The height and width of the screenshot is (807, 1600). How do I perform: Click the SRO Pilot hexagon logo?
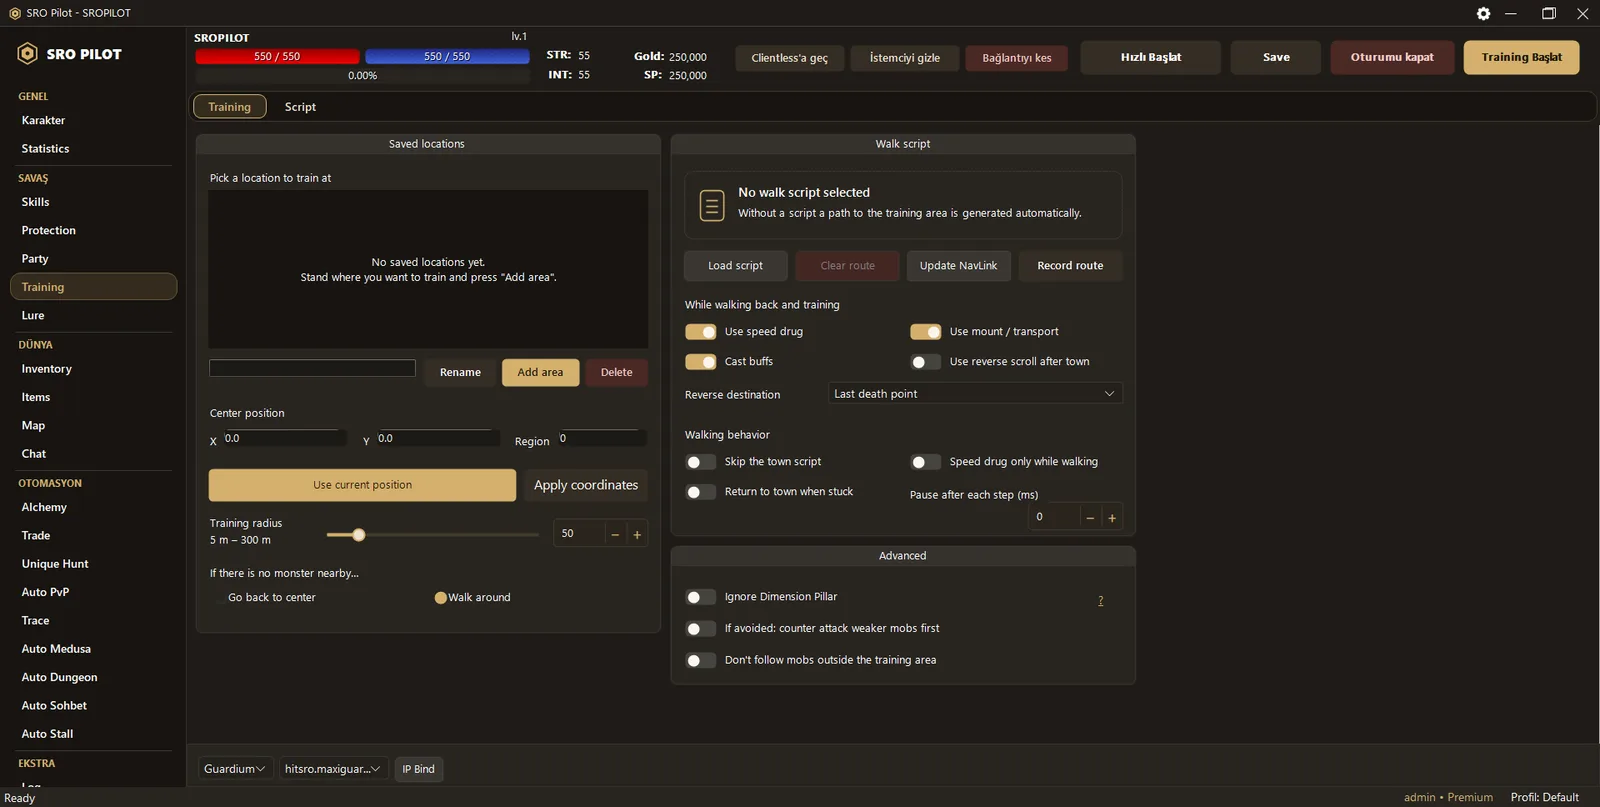[28, 54]
